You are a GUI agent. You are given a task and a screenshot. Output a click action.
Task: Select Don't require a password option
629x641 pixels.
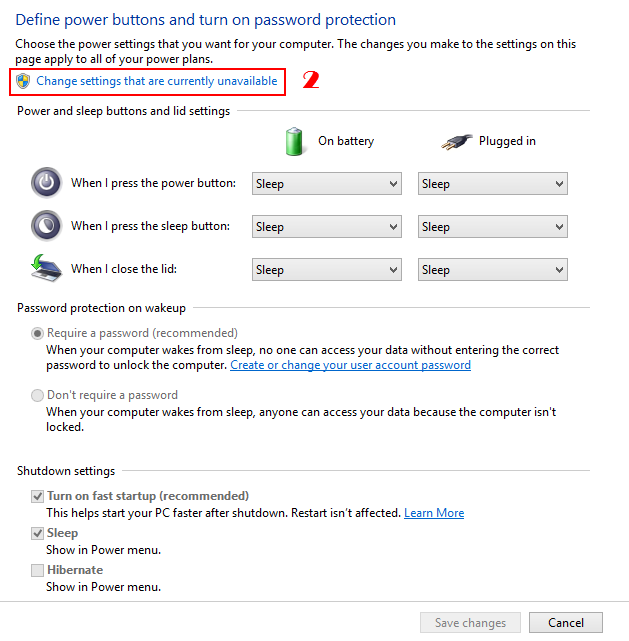[x=38, y=395]
